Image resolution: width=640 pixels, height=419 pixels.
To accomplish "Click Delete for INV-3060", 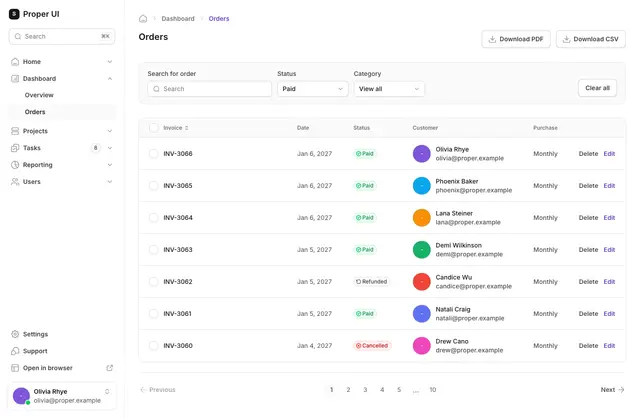I will click(588, 346).
